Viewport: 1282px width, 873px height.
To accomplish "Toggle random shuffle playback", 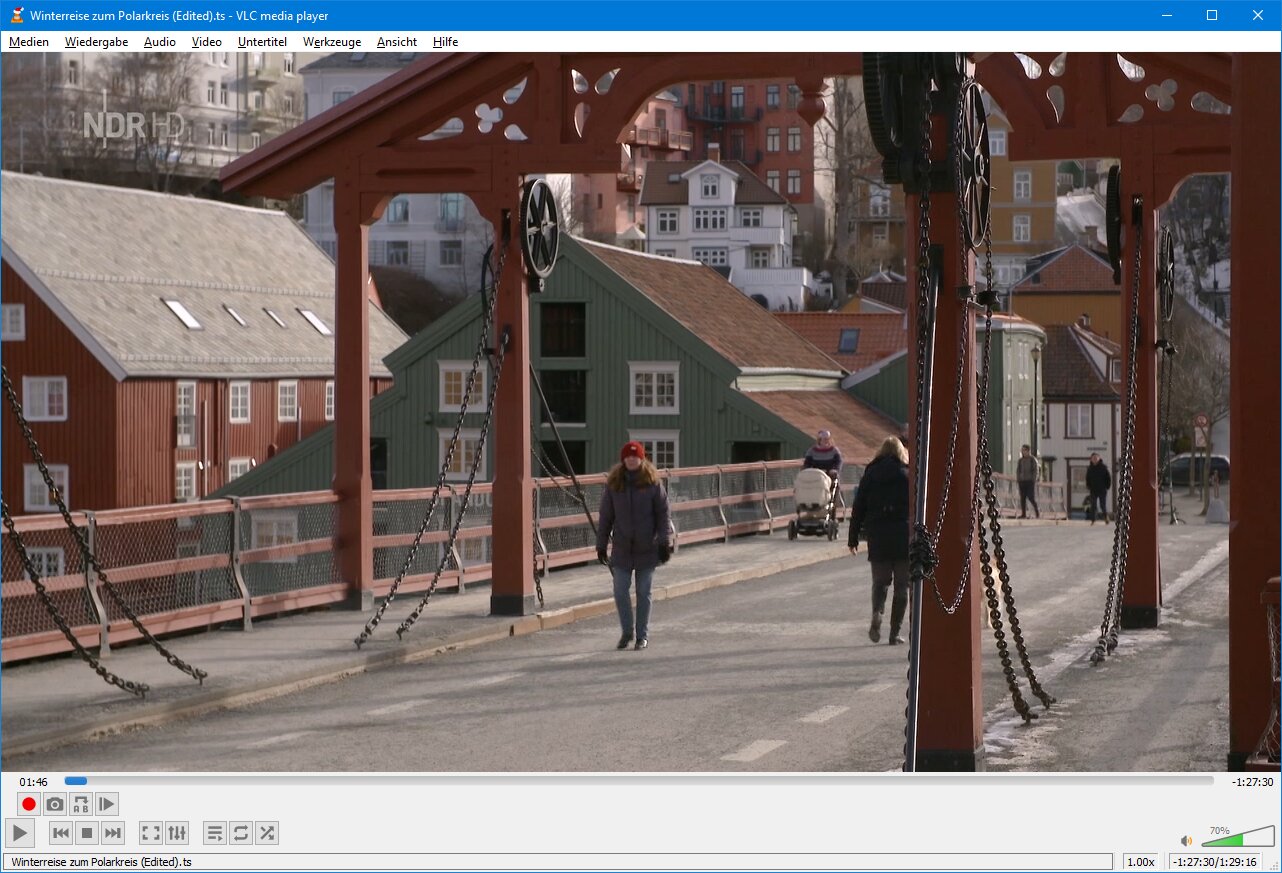I will 267,833.
